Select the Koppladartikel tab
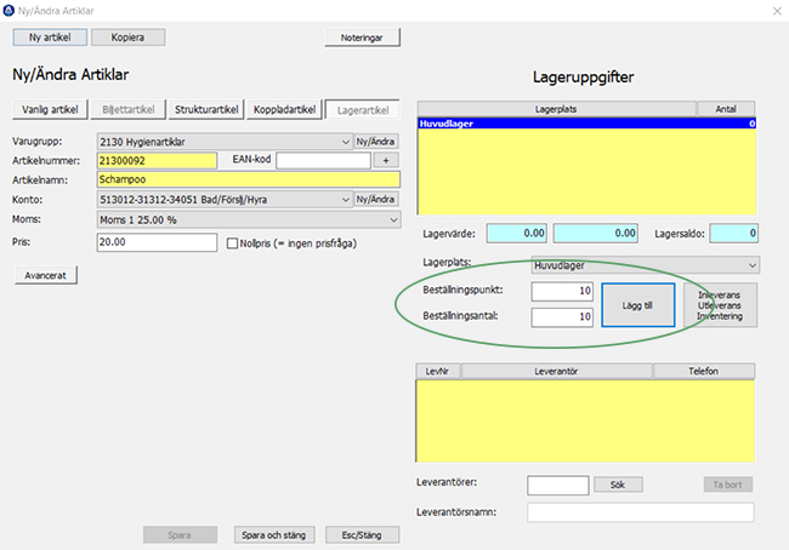Image resolution: width=789 pixels, height=550 pixels. click(x=284, y=110)
